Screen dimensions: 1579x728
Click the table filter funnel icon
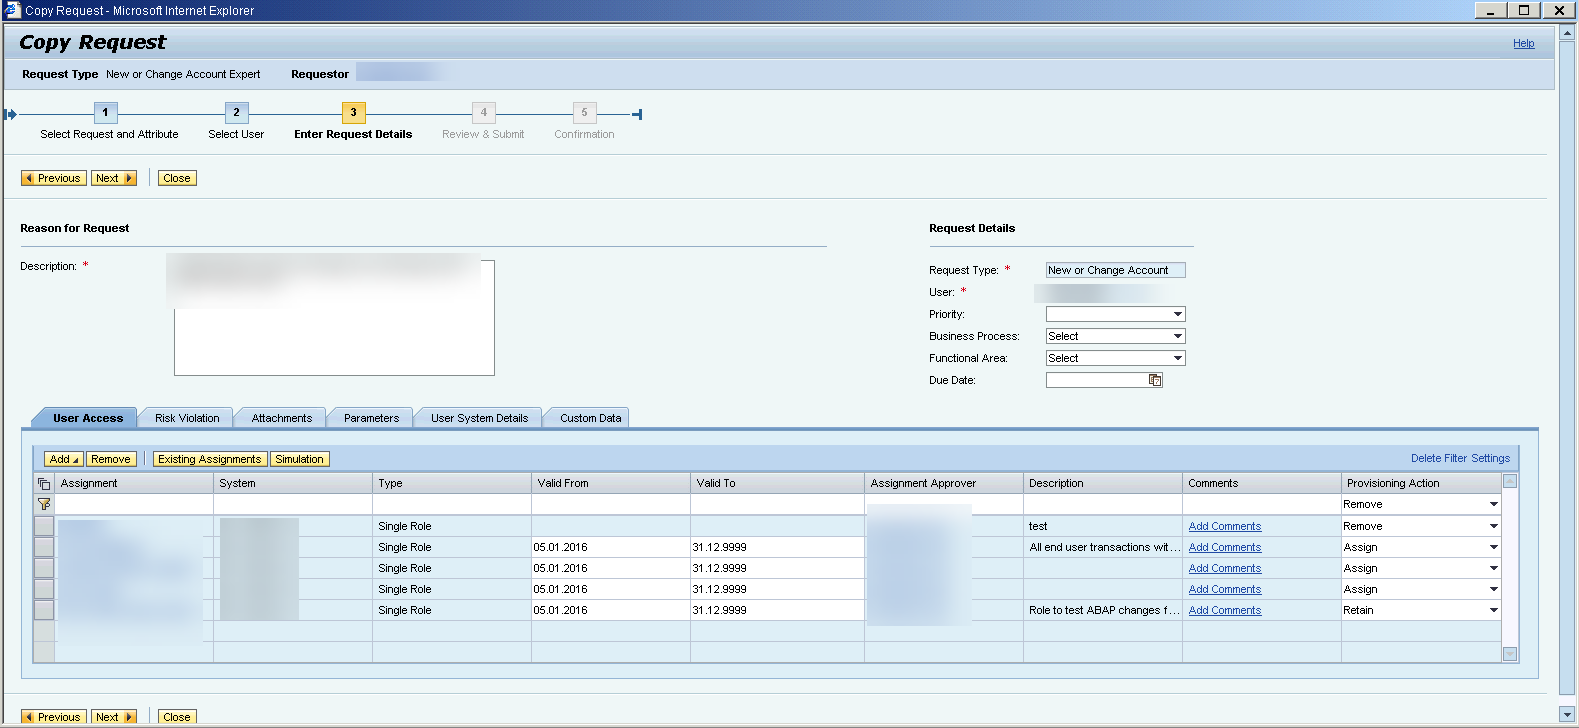[44, 504]
